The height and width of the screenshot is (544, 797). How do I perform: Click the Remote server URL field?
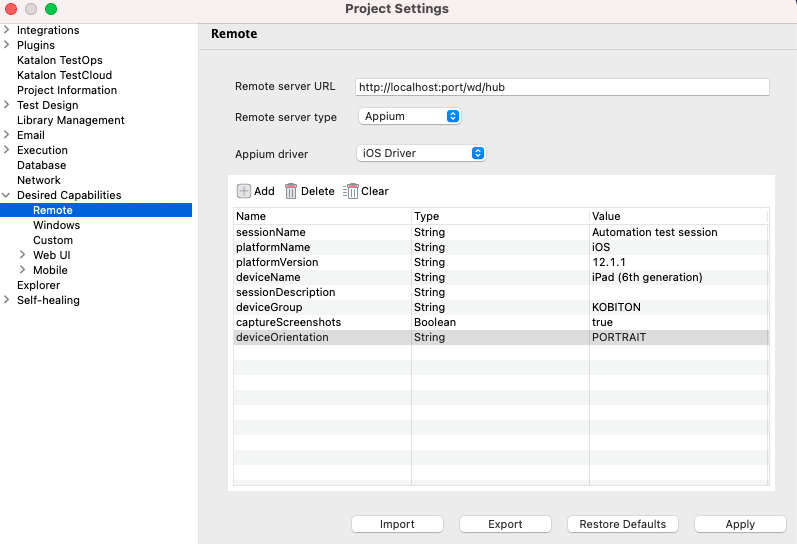tap(562, 87)
